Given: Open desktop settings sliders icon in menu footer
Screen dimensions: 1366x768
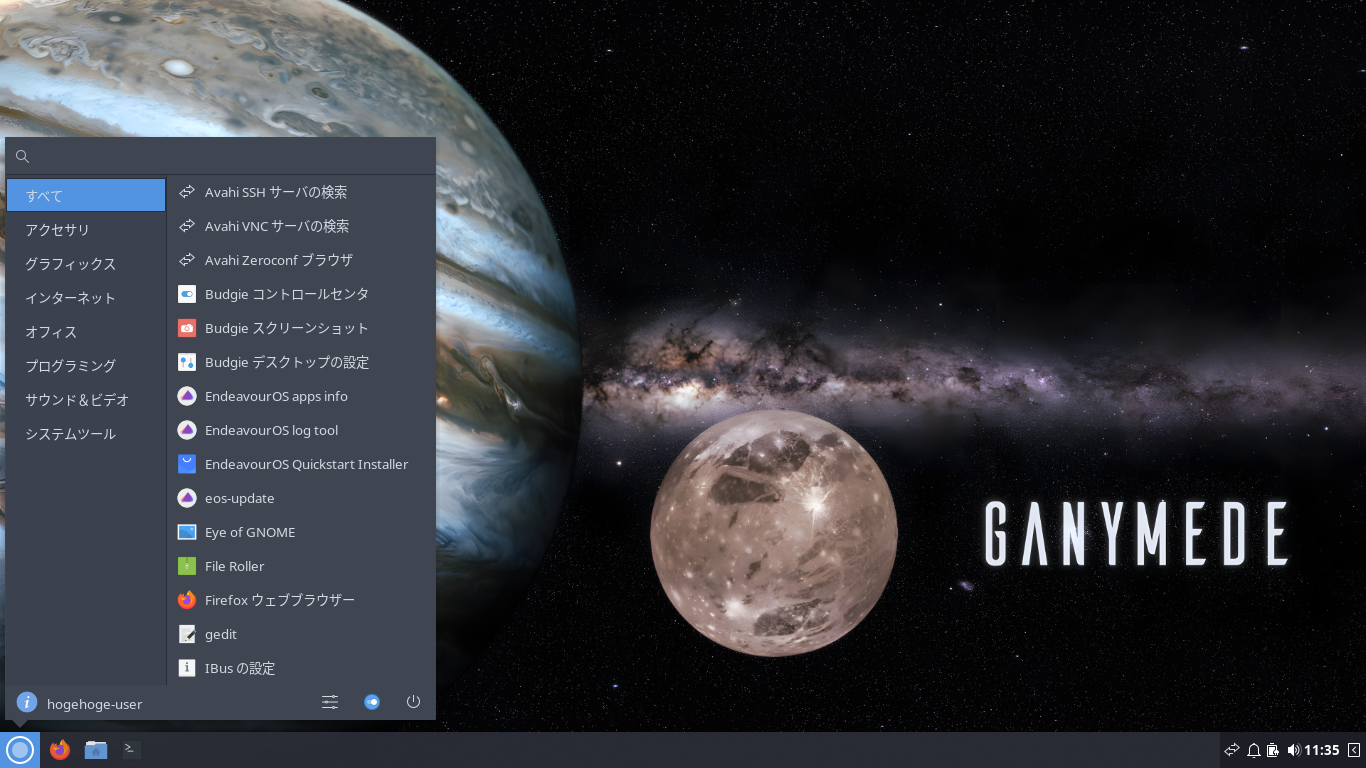Looking at the screenshot, I should (330, 702).
